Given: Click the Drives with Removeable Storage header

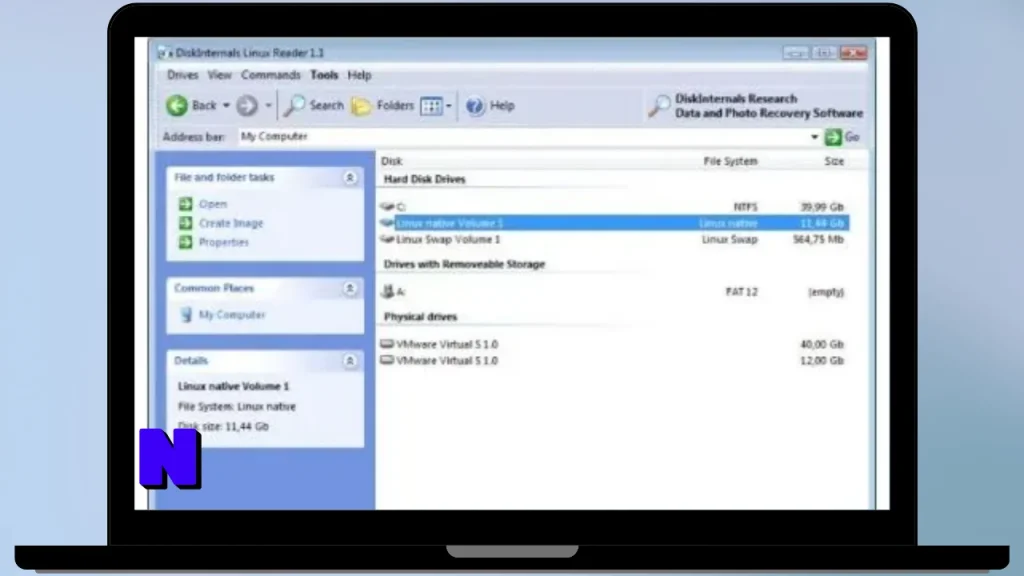Looking at the screenshot, I should (464, 264).
